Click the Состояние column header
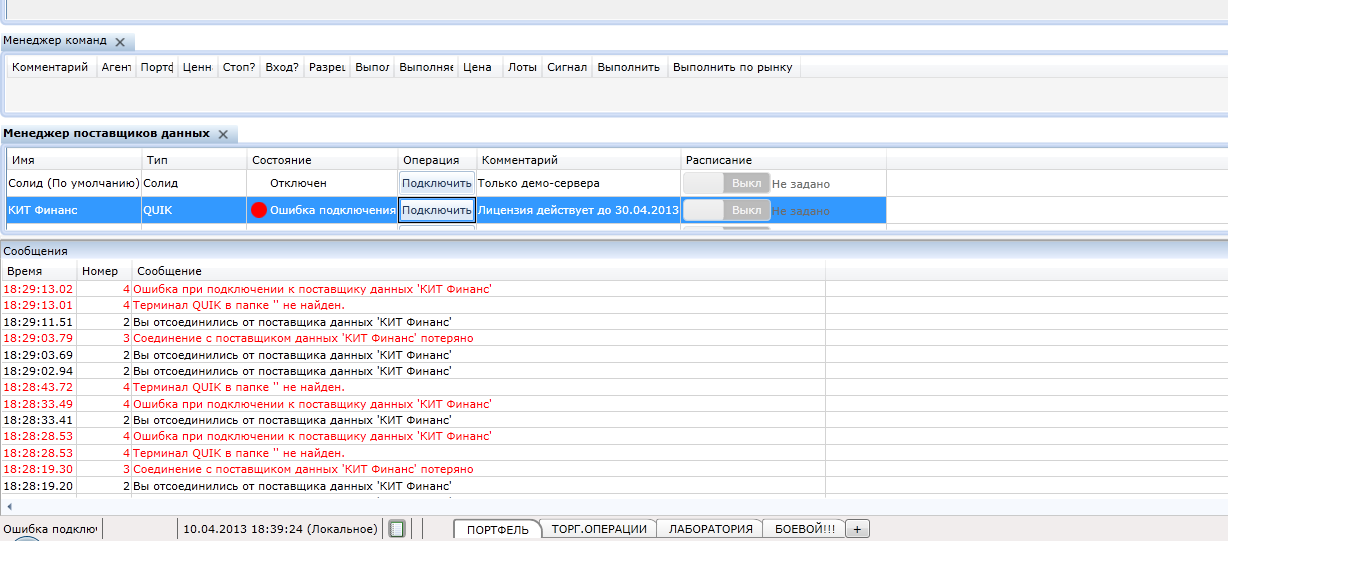The height and width of the screenshot is (574, 1360). [323, 160]
